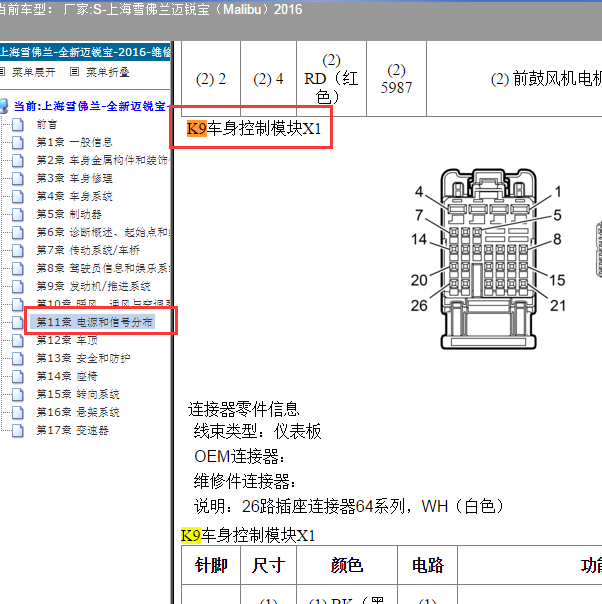Open 第5章 制动器
The image size is (602, 604).
tap(69, 214)
